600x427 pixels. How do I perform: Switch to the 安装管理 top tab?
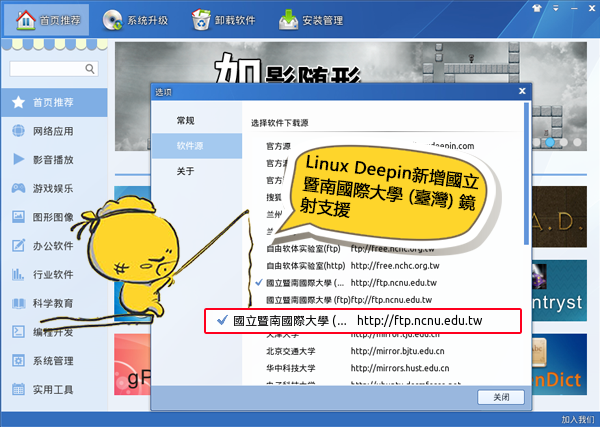point(311,20)
